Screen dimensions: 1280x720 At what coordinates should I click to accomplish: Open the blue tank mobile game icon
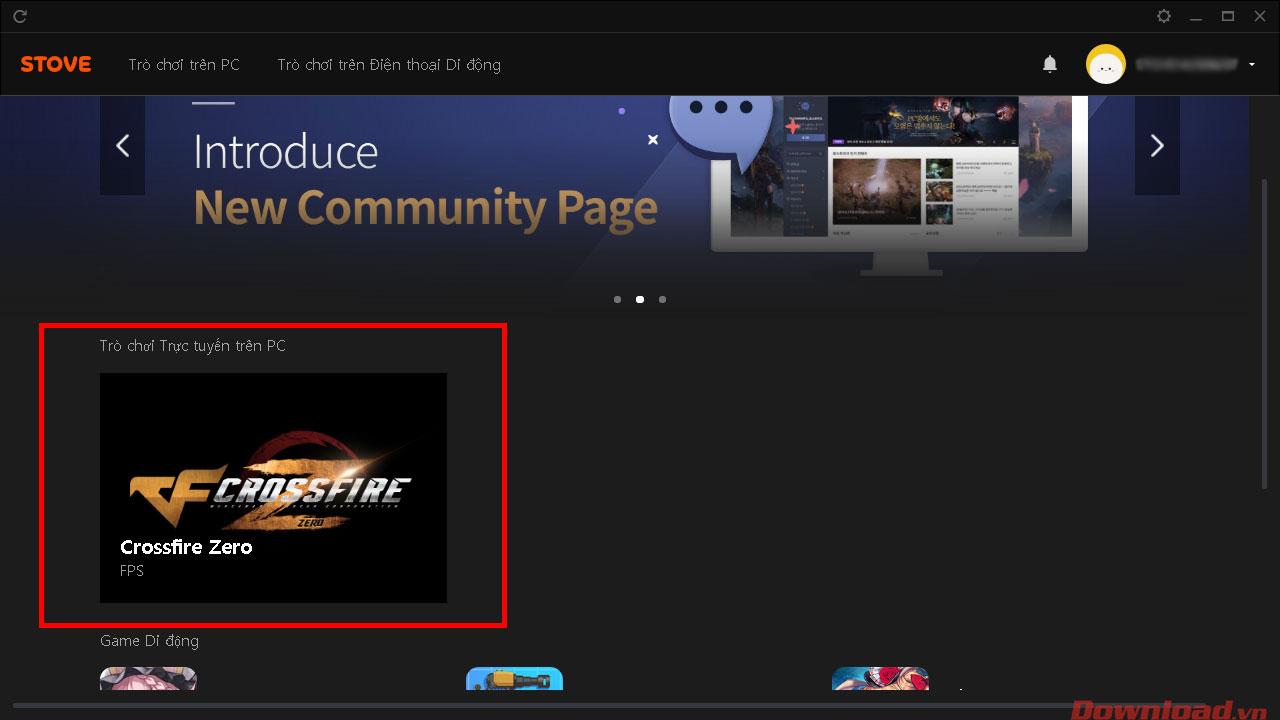point(514,679)
